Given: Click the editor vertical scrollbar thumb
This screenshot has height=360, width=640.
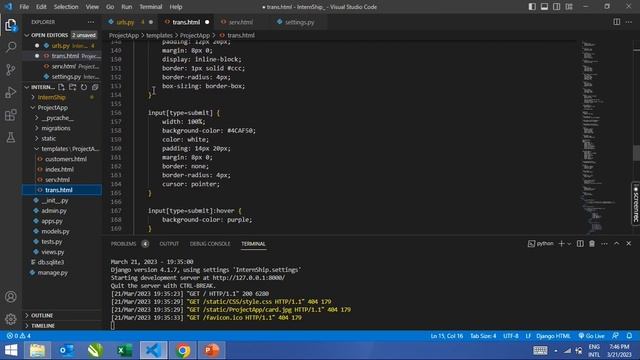Looking at the screenshot, I should point(636,153).
